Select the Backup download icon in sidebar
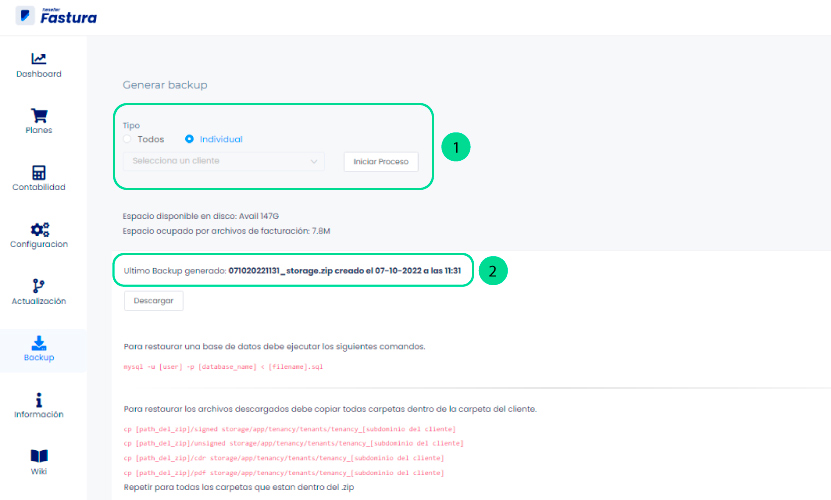831x500 pixels. [39, 342]
